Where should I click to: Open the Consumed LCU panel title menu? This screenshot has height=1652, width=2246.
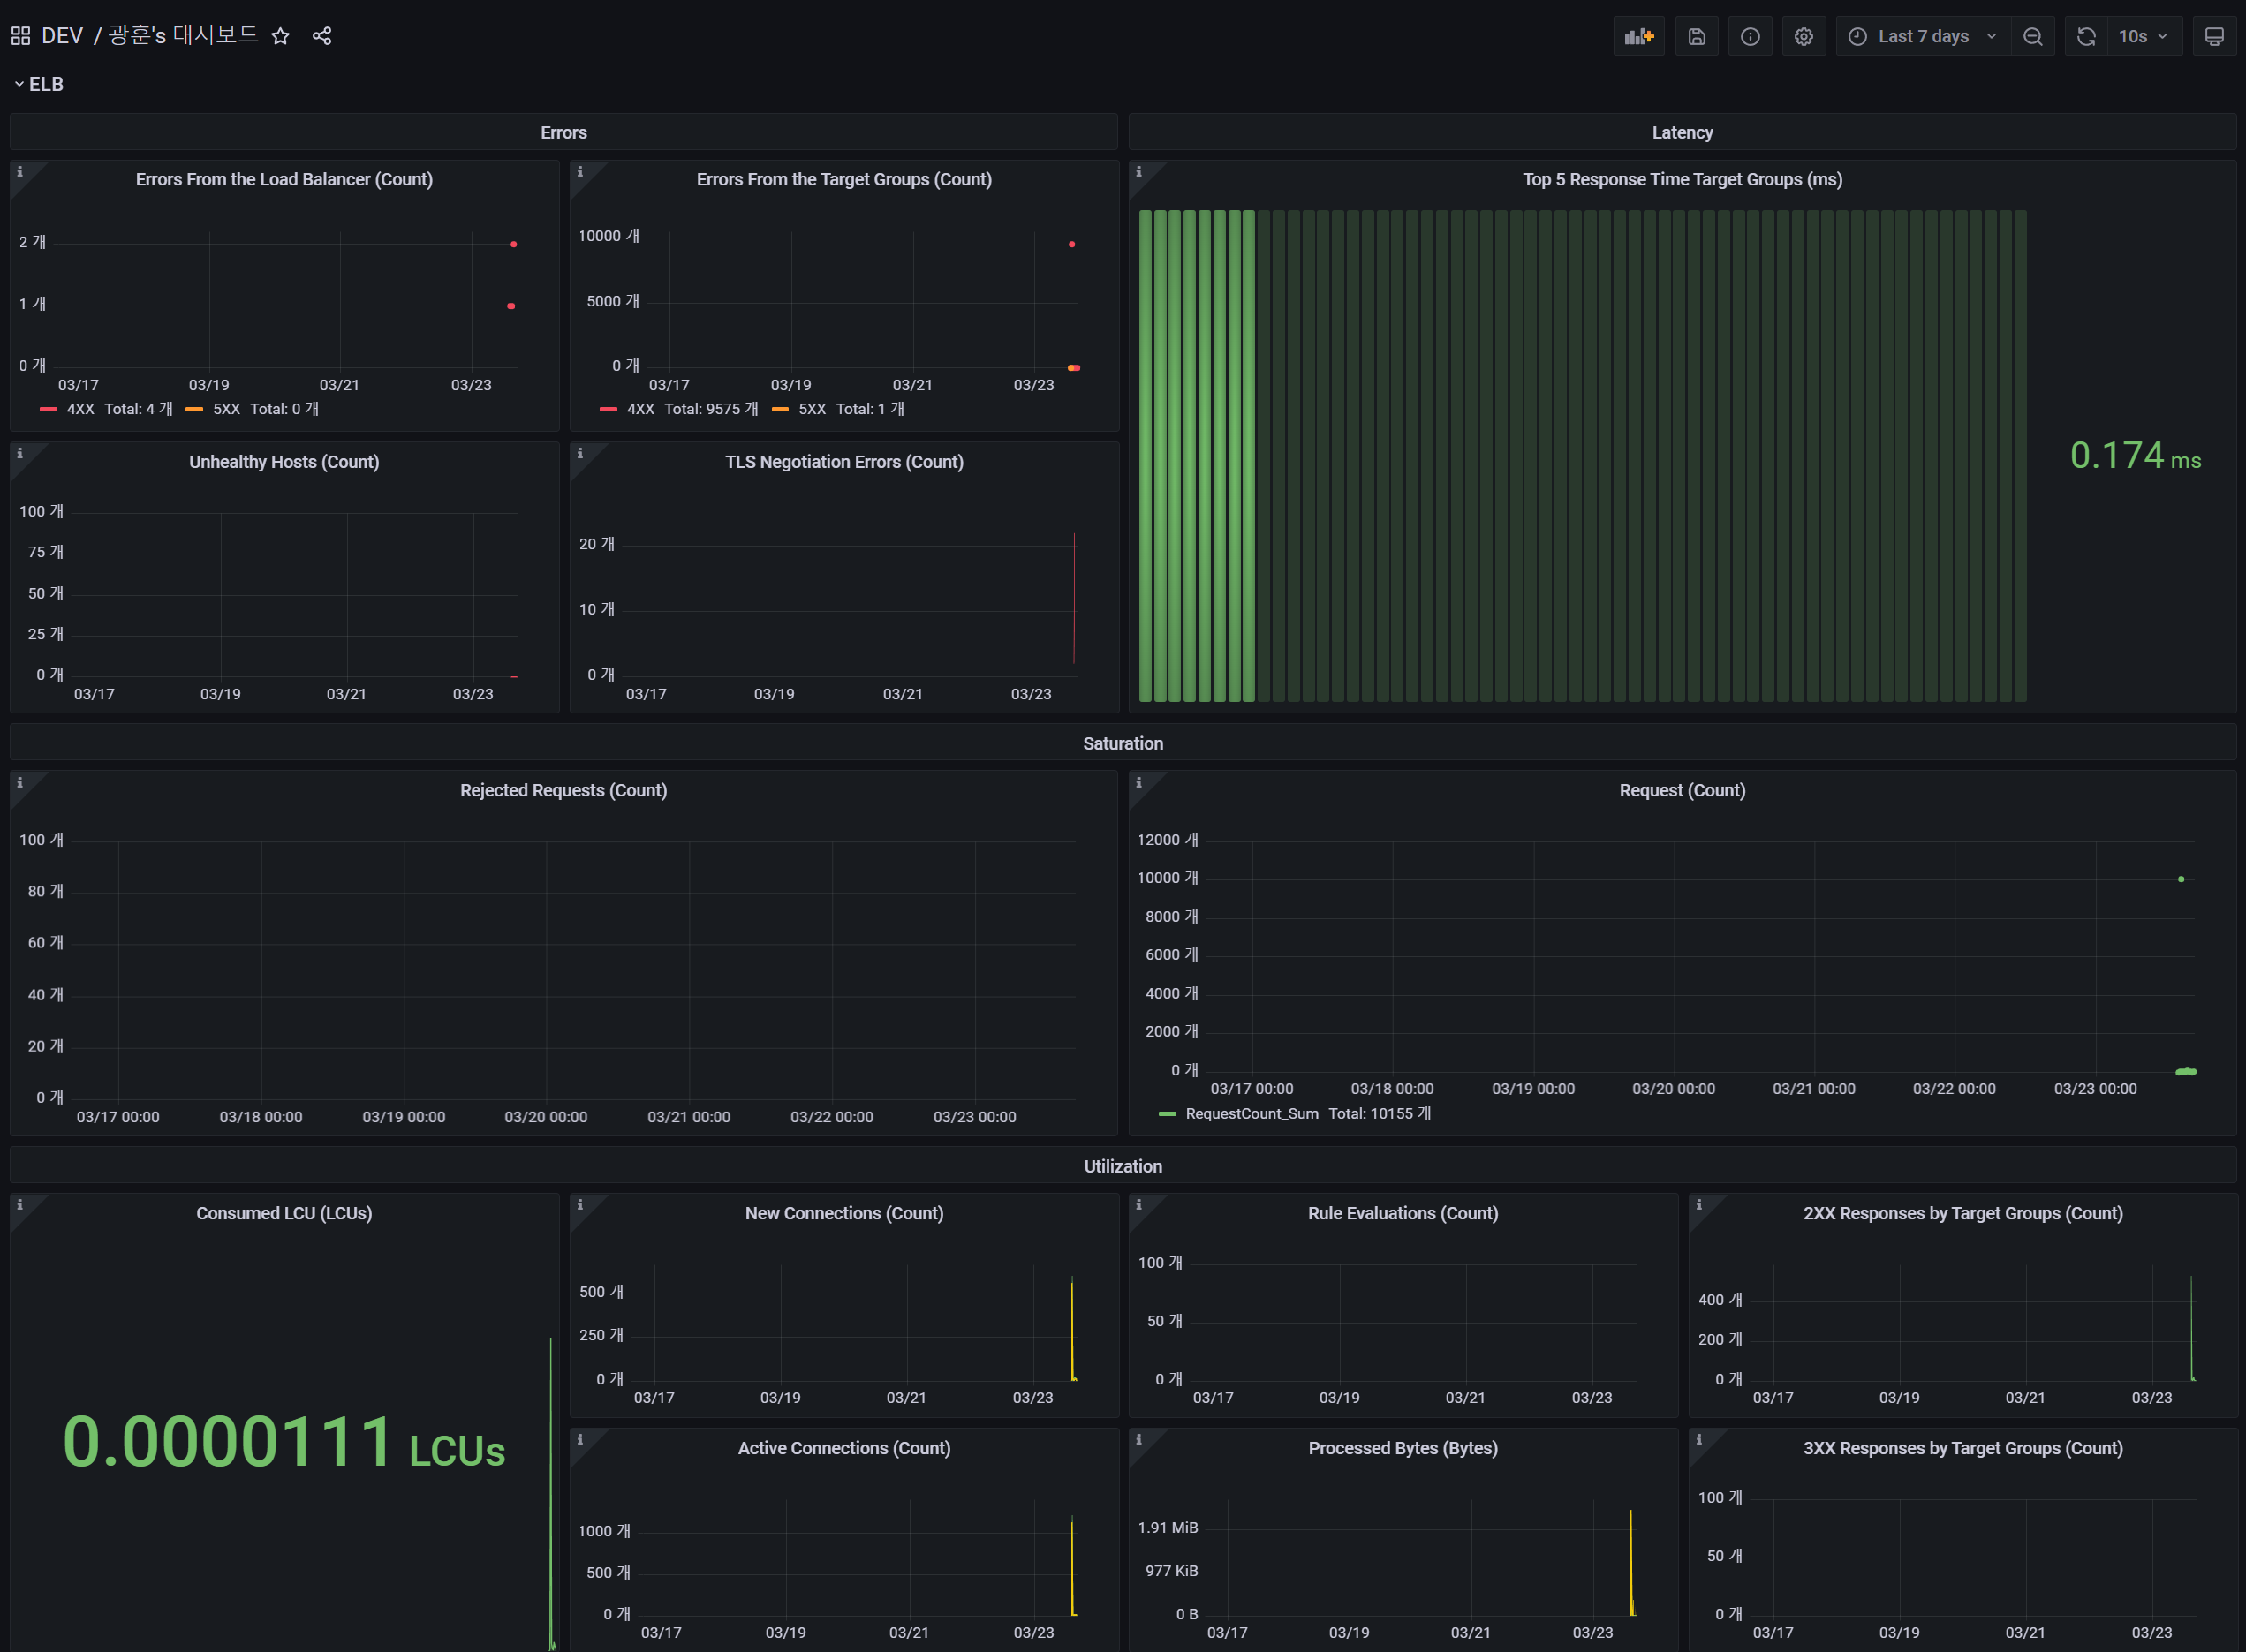click(x=283, y=1213)
